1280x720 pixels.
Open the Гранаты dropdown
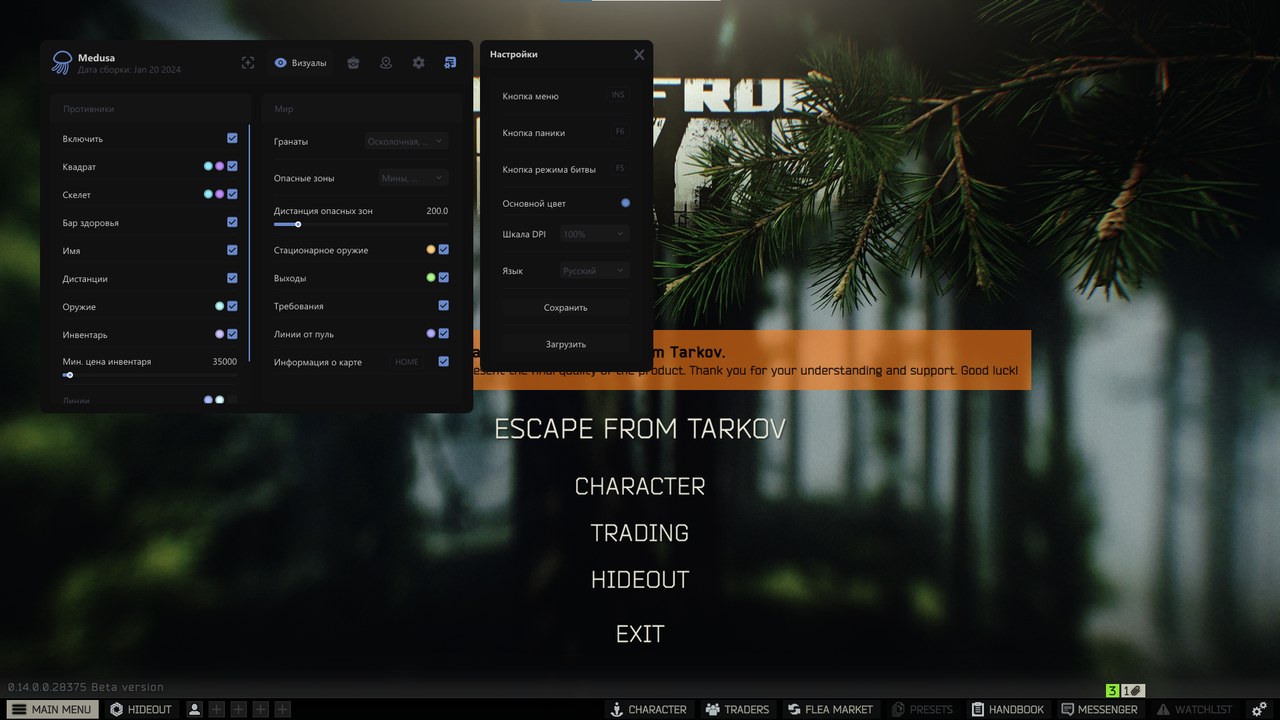(406, 141)
